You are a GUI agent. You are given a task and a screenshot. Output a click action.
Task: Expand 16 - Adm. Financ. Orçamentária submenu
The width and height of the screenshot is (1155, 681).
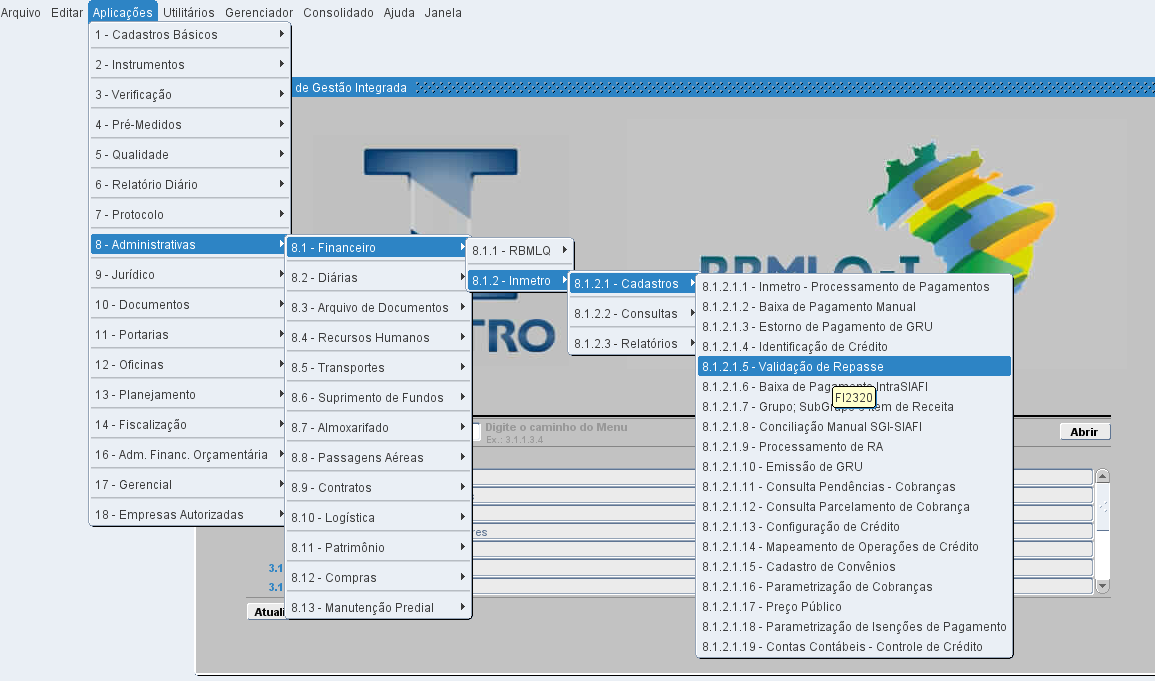[x=189, y=455]
